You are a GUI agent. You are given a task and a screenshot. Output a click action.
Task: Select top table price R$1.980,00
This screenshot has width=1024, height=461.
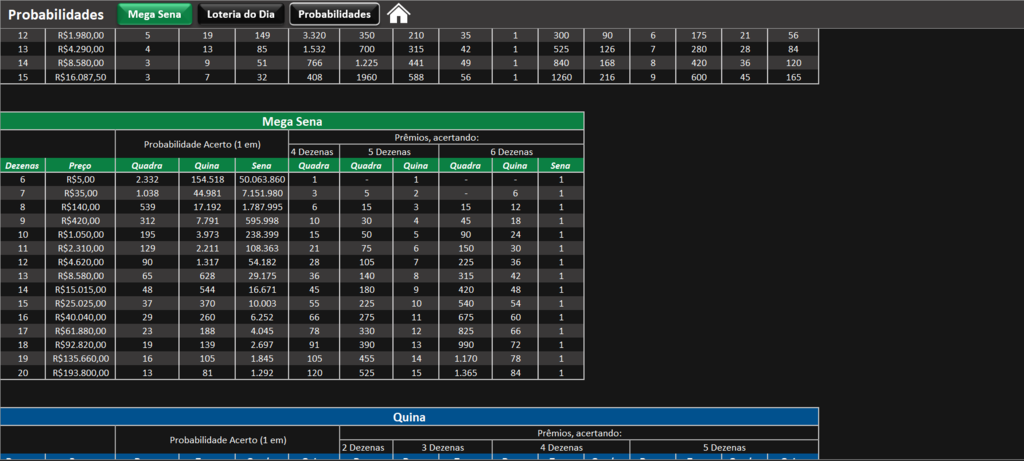pyautogui.click(x=80, y=35)
